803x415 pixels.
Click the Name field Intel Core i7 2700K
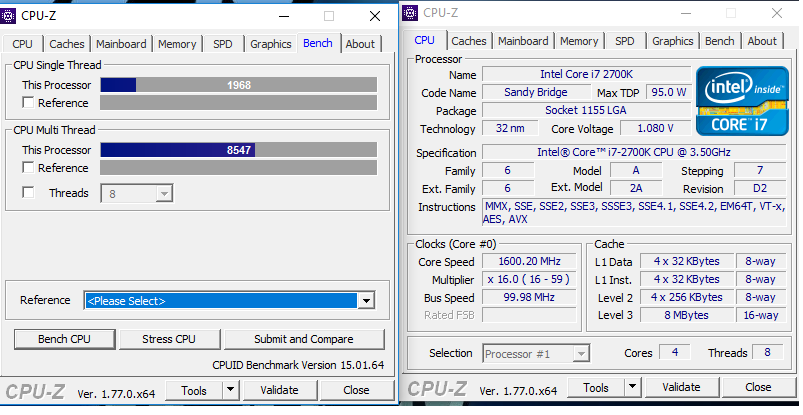click(x=586, y=74)
